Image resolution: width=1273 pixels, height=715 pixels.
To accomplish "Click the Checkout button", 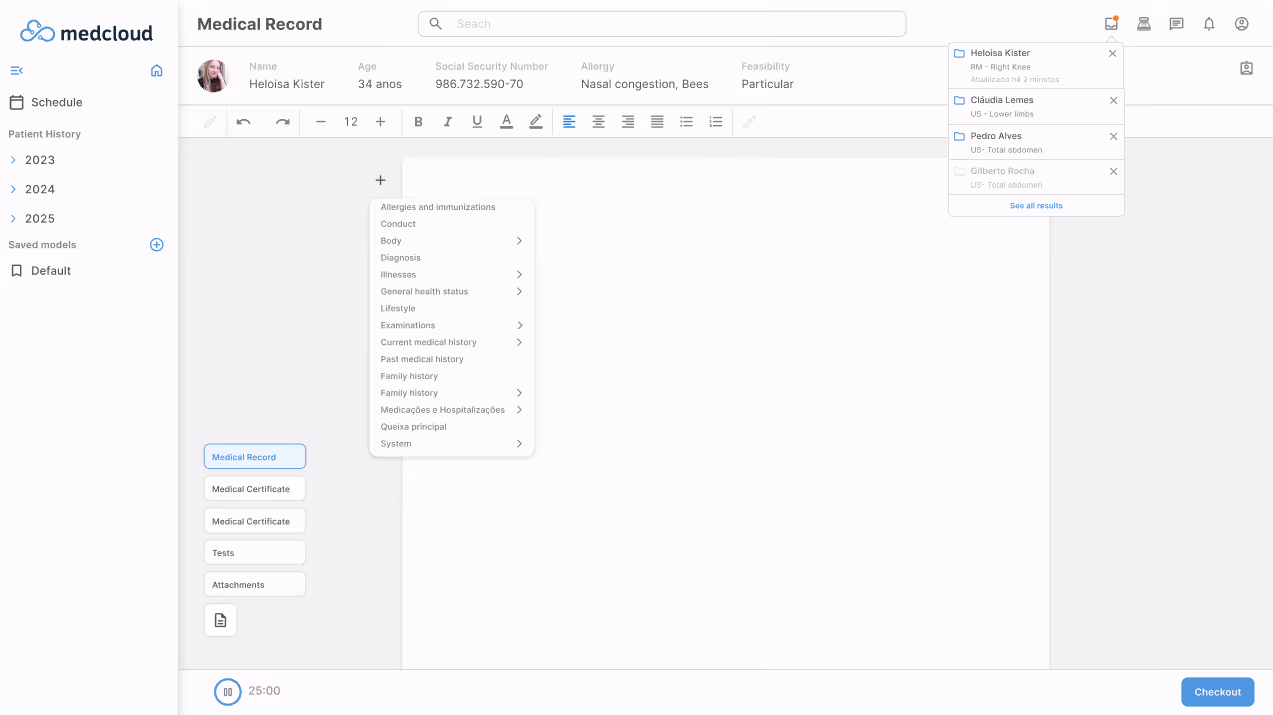I will (x=1217, y=691).
